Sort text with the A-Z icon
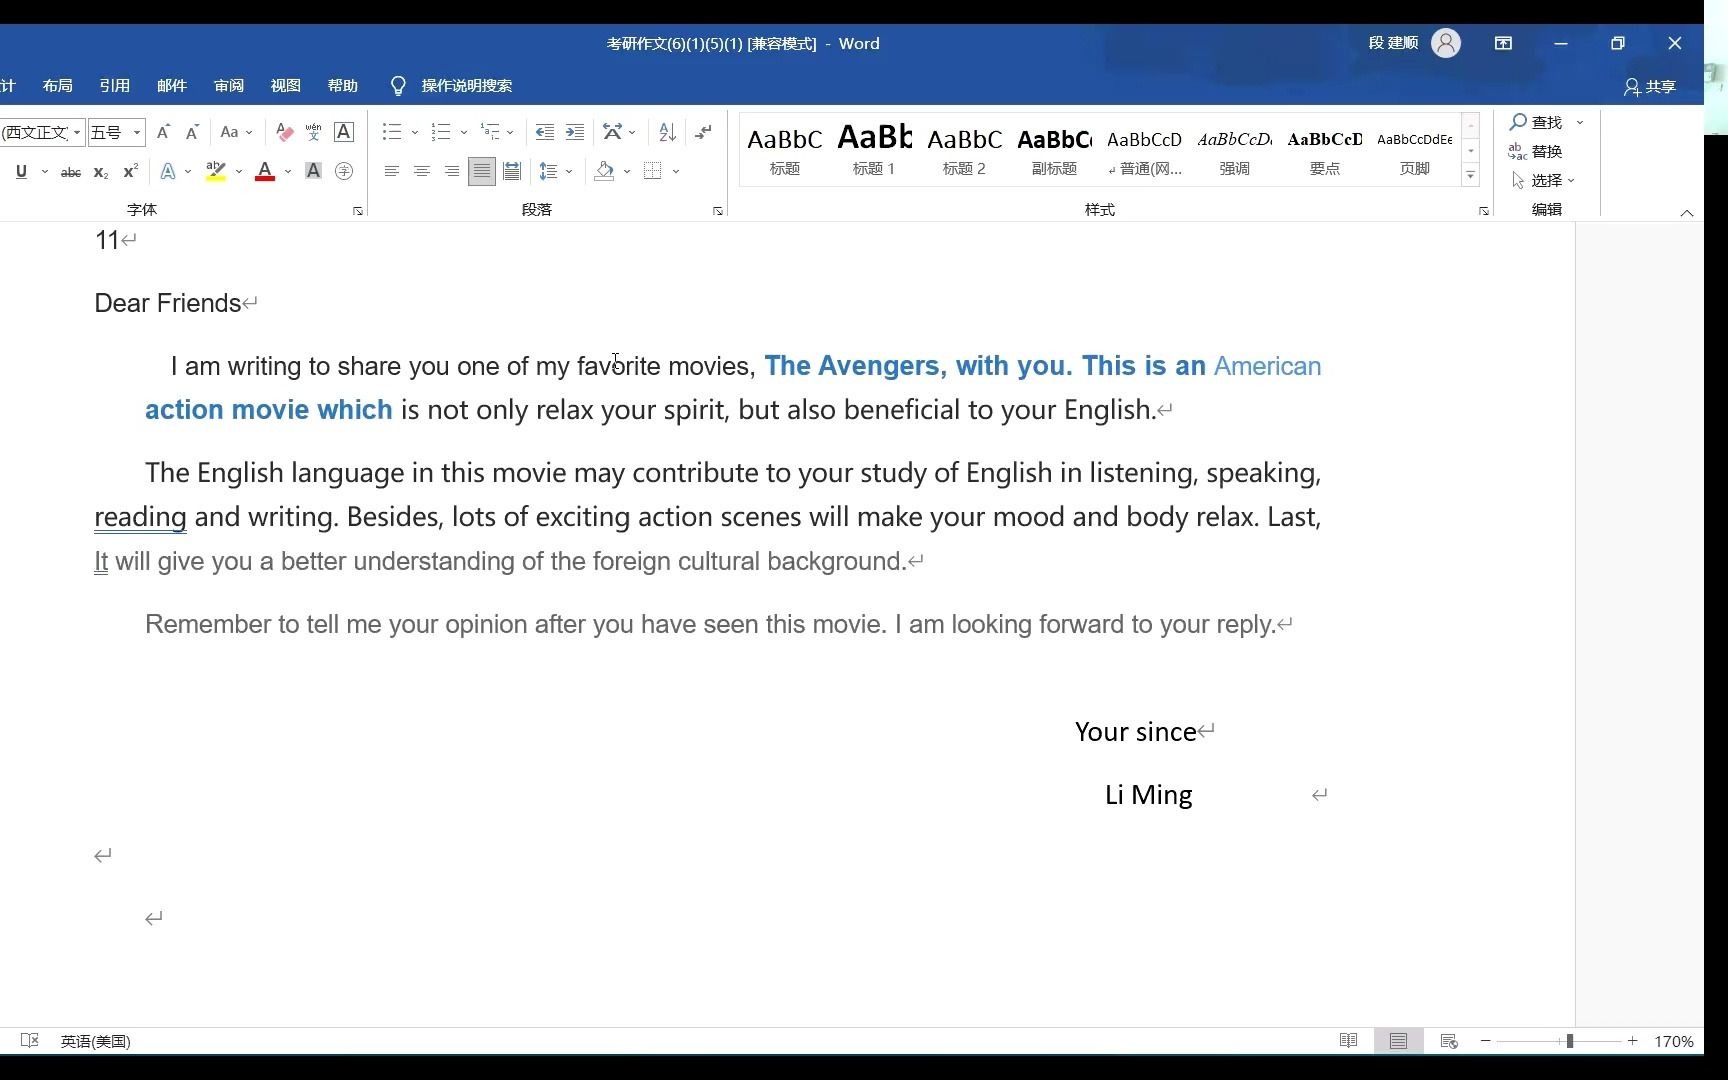1728x1080 pixels. (667, 132)
